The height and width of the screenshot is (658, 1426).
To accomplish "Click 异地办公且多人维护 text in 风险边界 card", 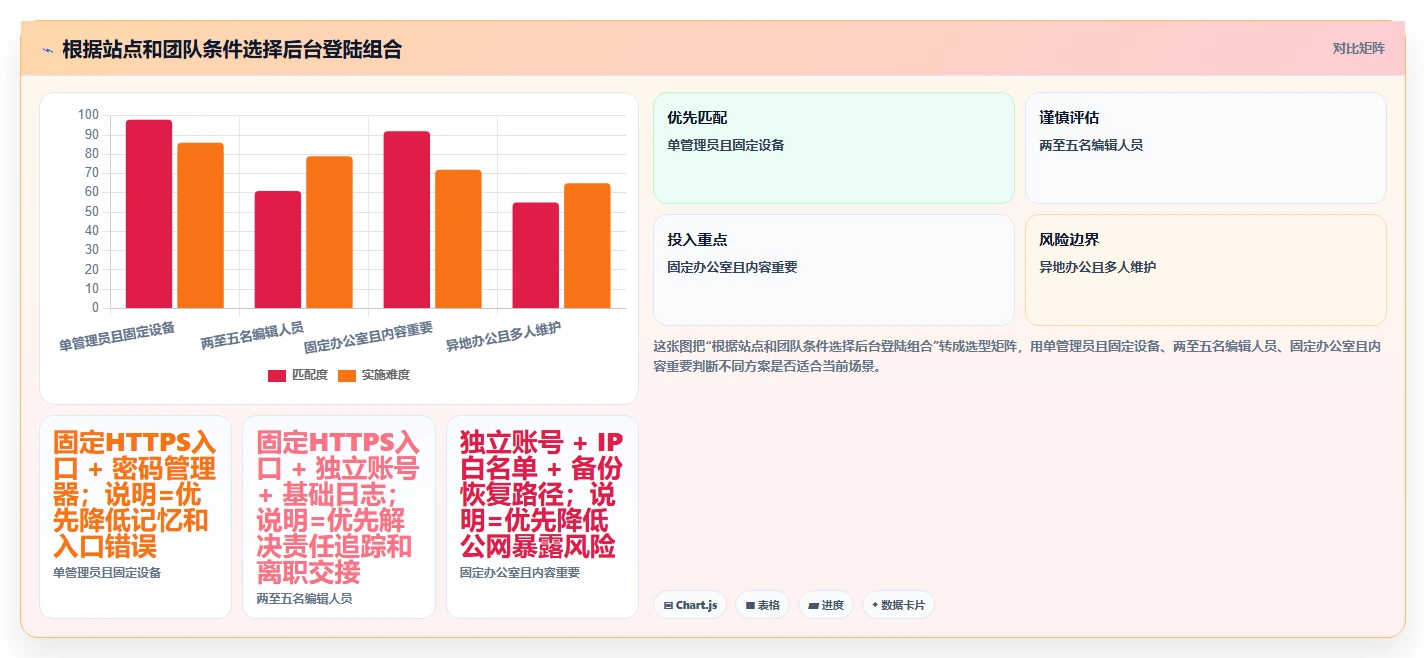I will click(x=1098, y=267).
